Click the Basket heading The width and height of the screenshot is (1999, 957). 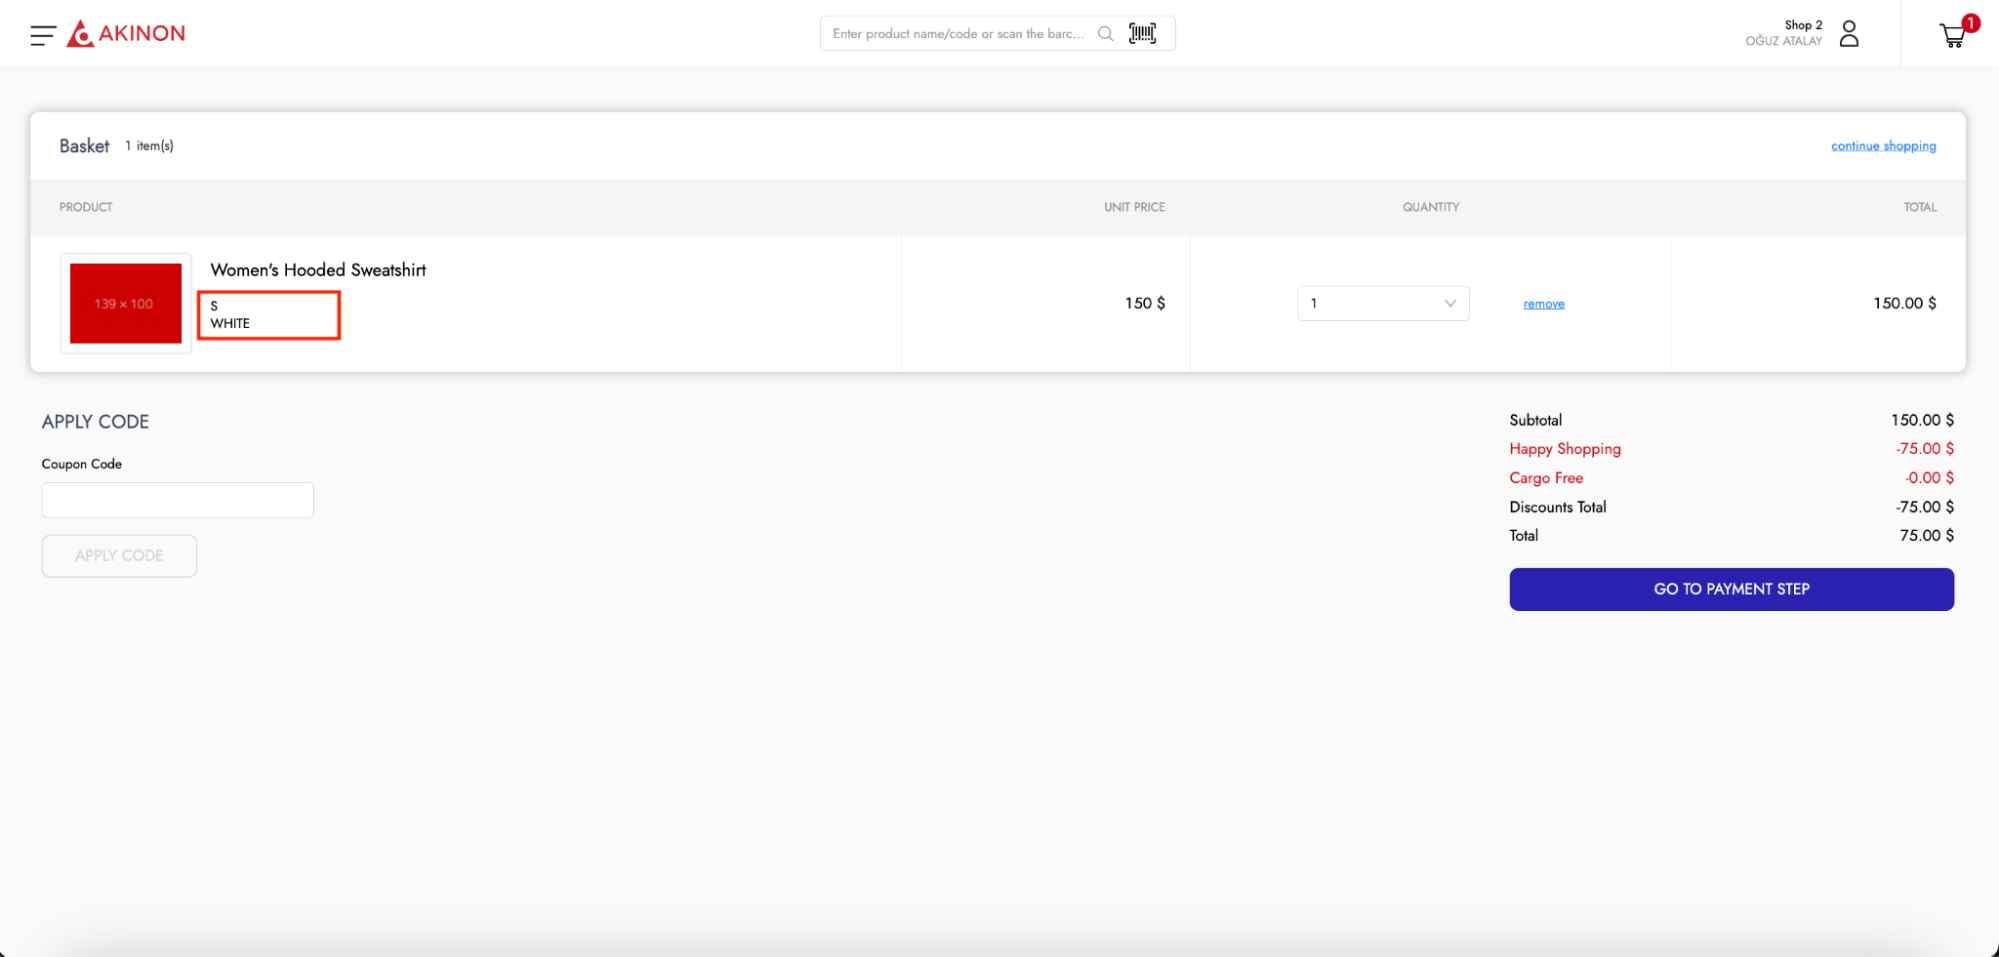point(84,146)
